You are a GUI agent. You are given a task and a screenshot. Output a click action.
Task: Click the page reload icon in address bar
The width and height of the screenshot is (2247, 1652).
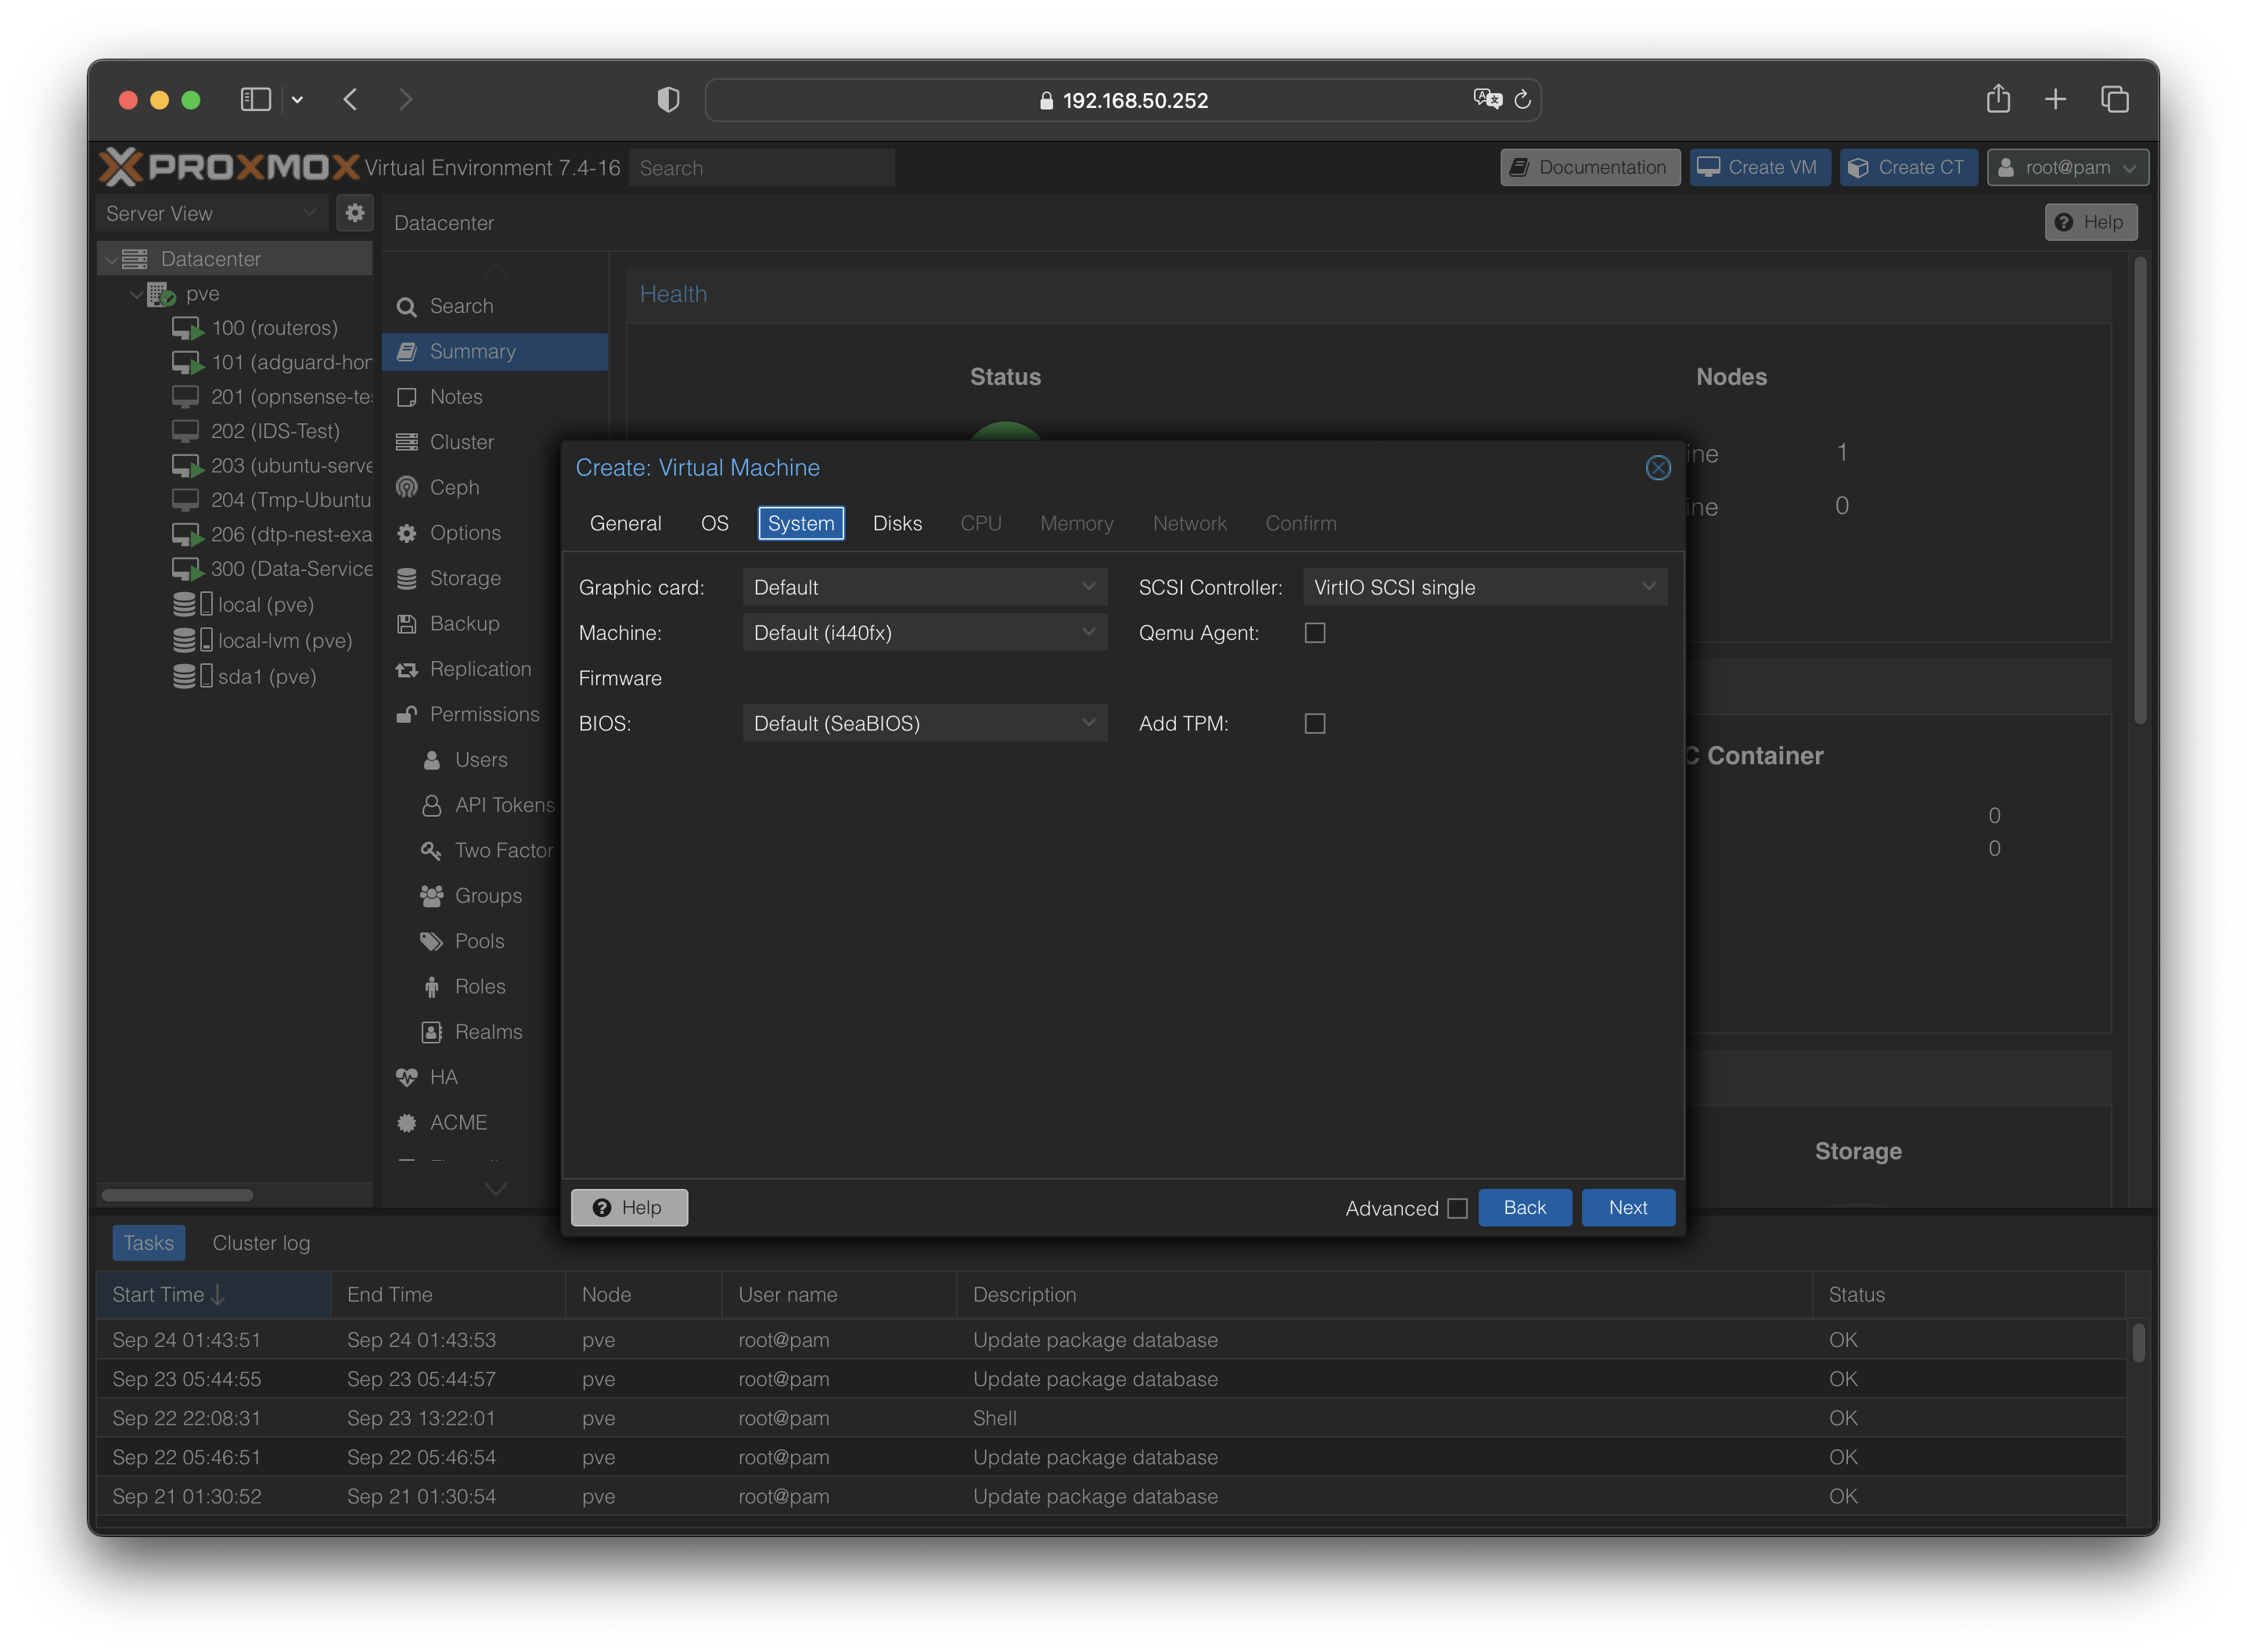(1522, 99)
